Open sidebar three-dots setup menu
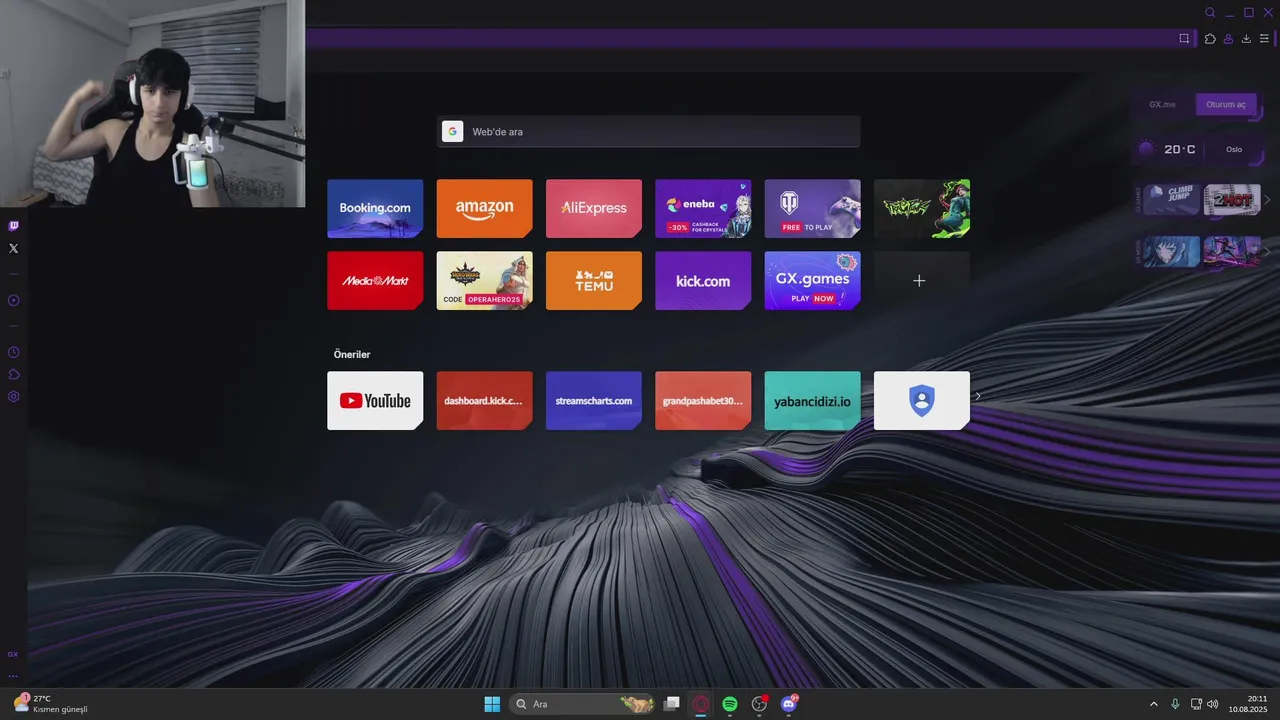1280x720 pixels. [13, 676]
